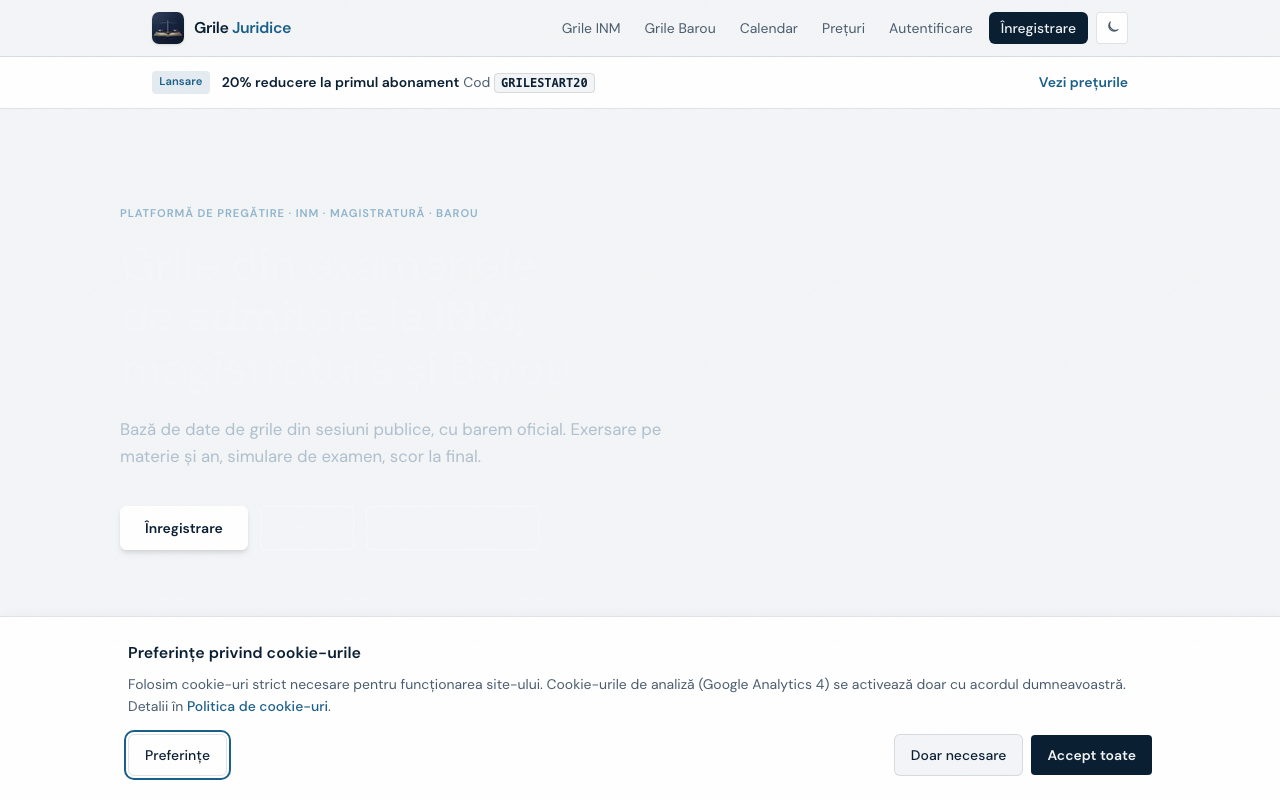Go to the Calendar page
The height and width of the screenshot is (800, 1280).
(769, 28)
